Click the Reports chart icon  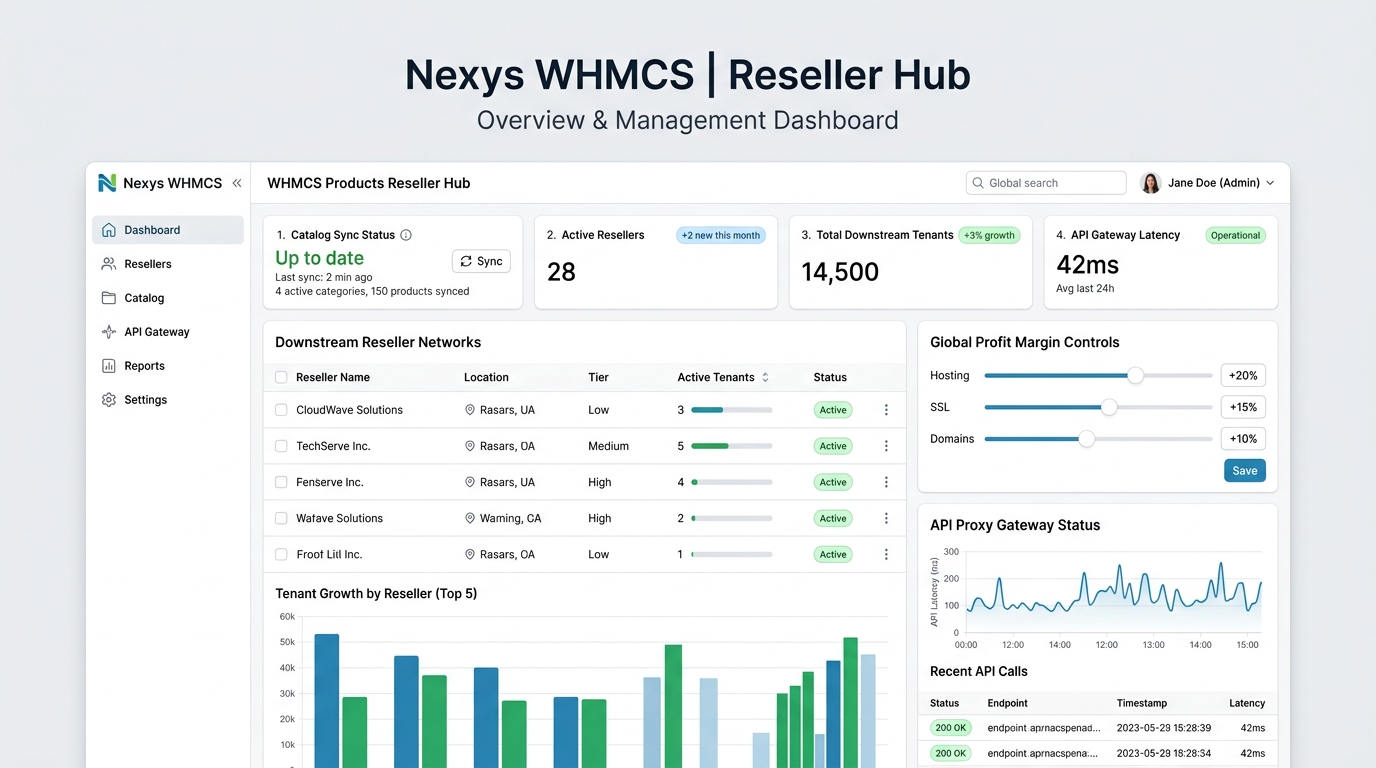[109, 366]
